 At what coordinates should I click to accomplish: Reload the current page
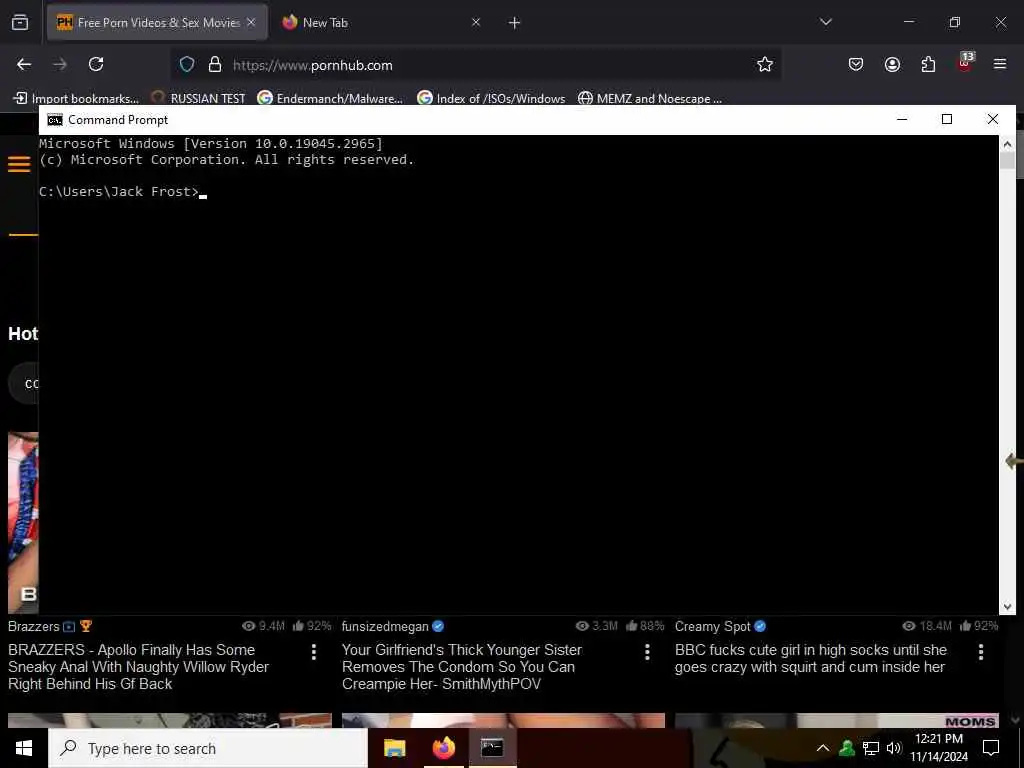(96, 64)
